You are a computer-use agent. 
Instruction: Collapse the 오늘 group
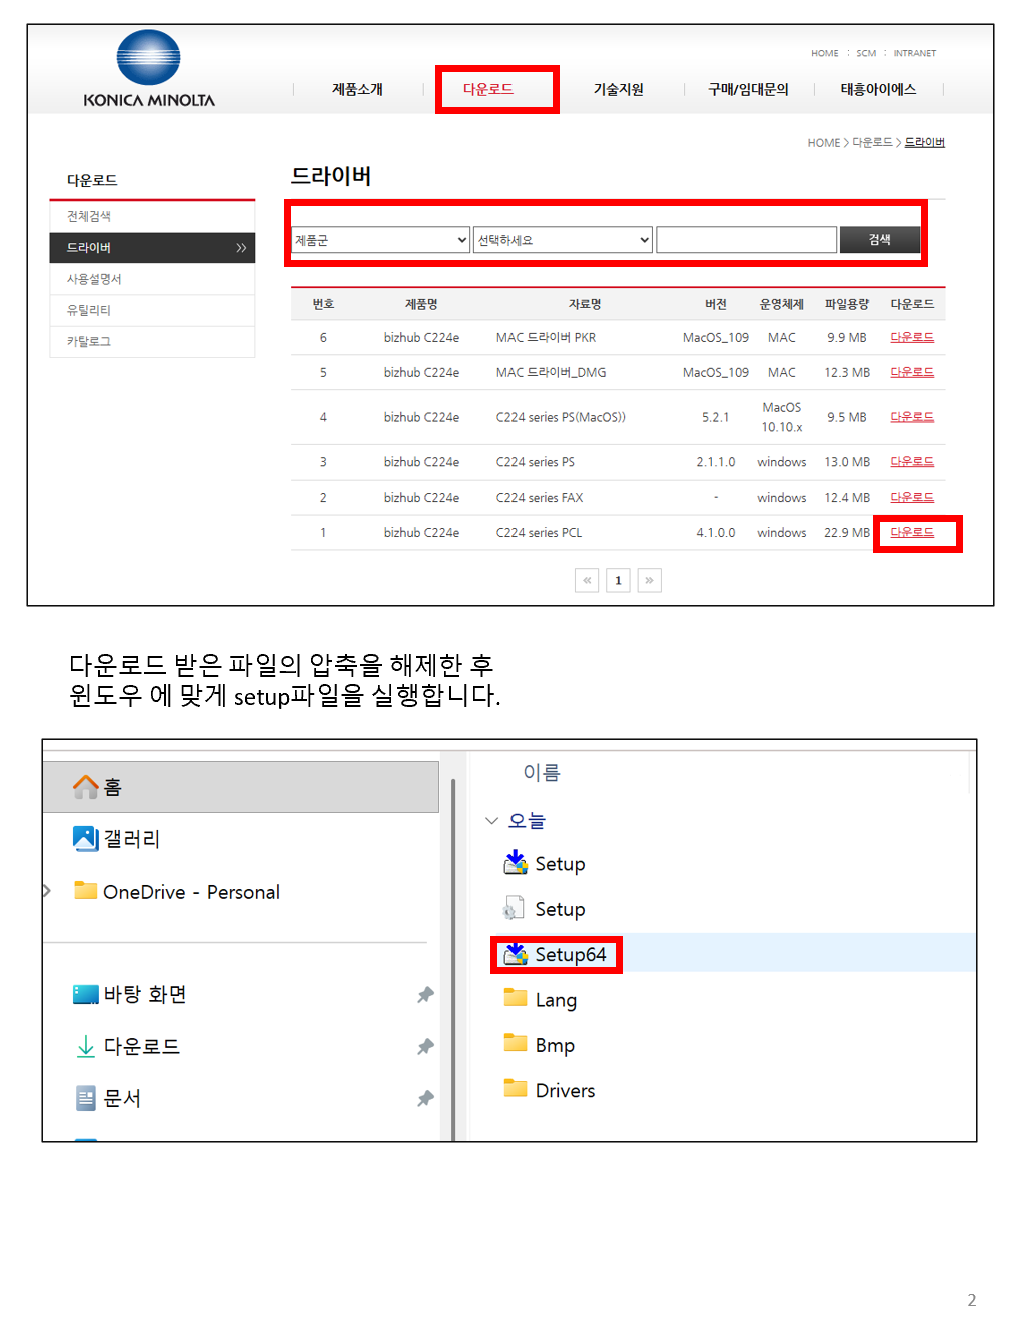[x=491, y=821]
